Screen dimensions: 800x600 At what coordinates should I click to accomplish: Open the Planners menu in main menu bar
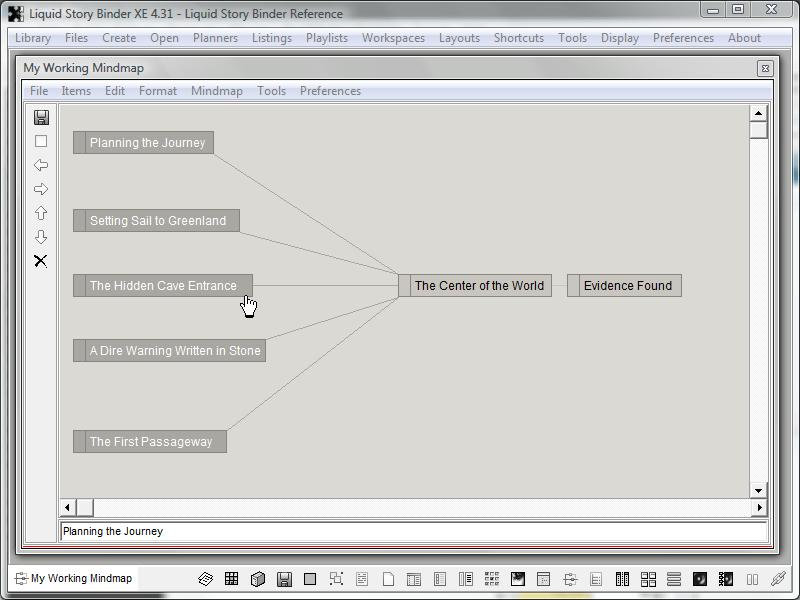pyautogui.click(x=215, y=38)
